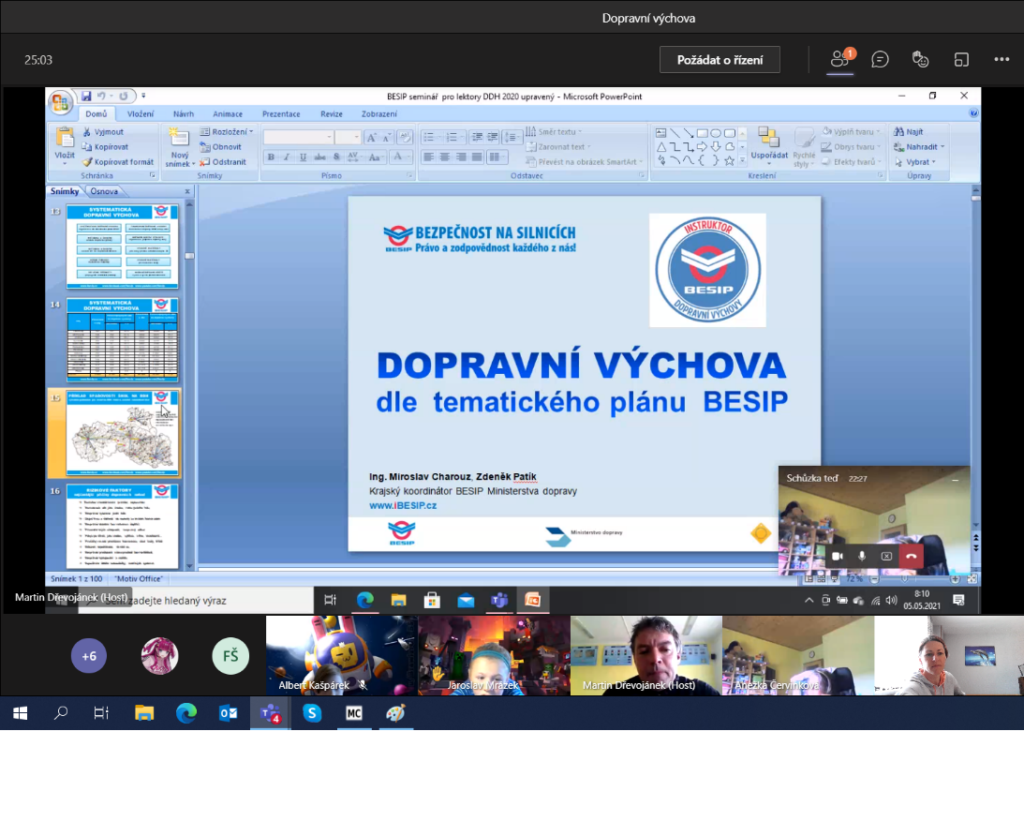Screen dimensions: 1024x821
Task: Select the star shape in shapes gallery
Action: (x=729, y=161)
